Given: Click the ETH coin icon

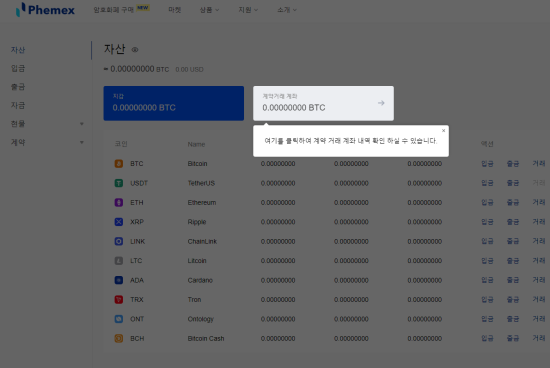Looking at the screenshot, I should [119, 202].
